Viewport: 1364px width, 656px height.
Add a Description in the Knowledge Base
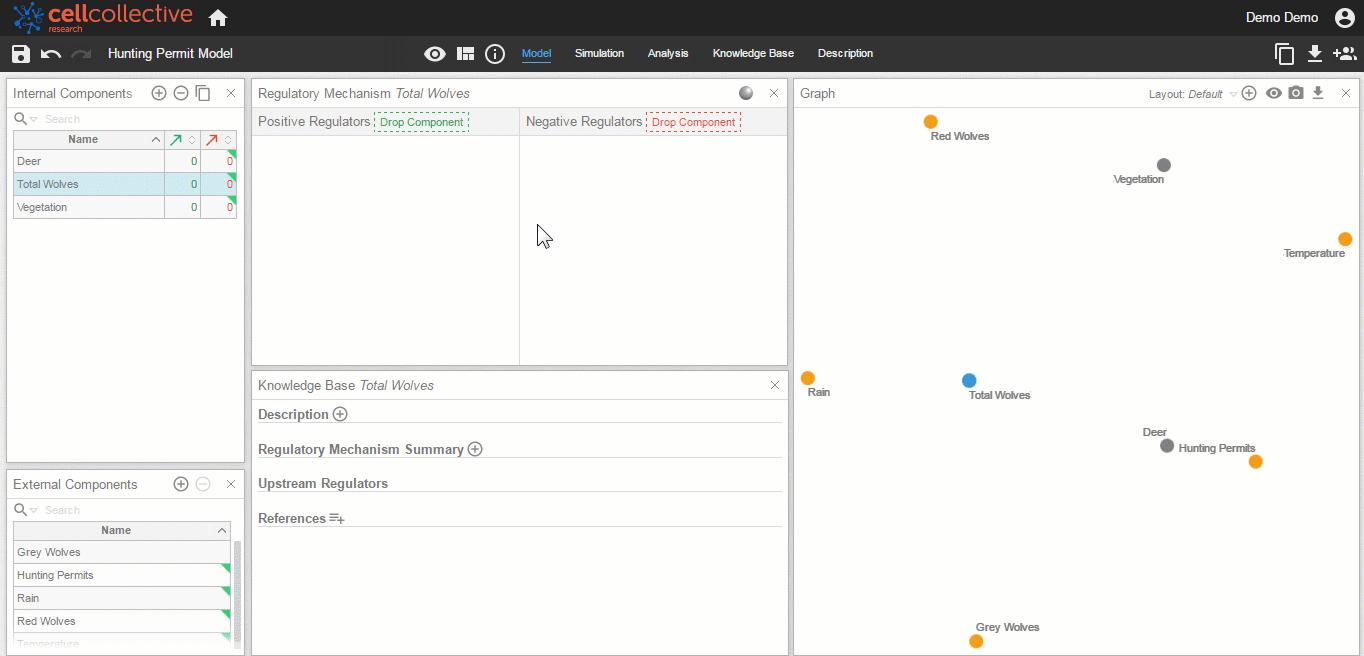click(340, 414)
